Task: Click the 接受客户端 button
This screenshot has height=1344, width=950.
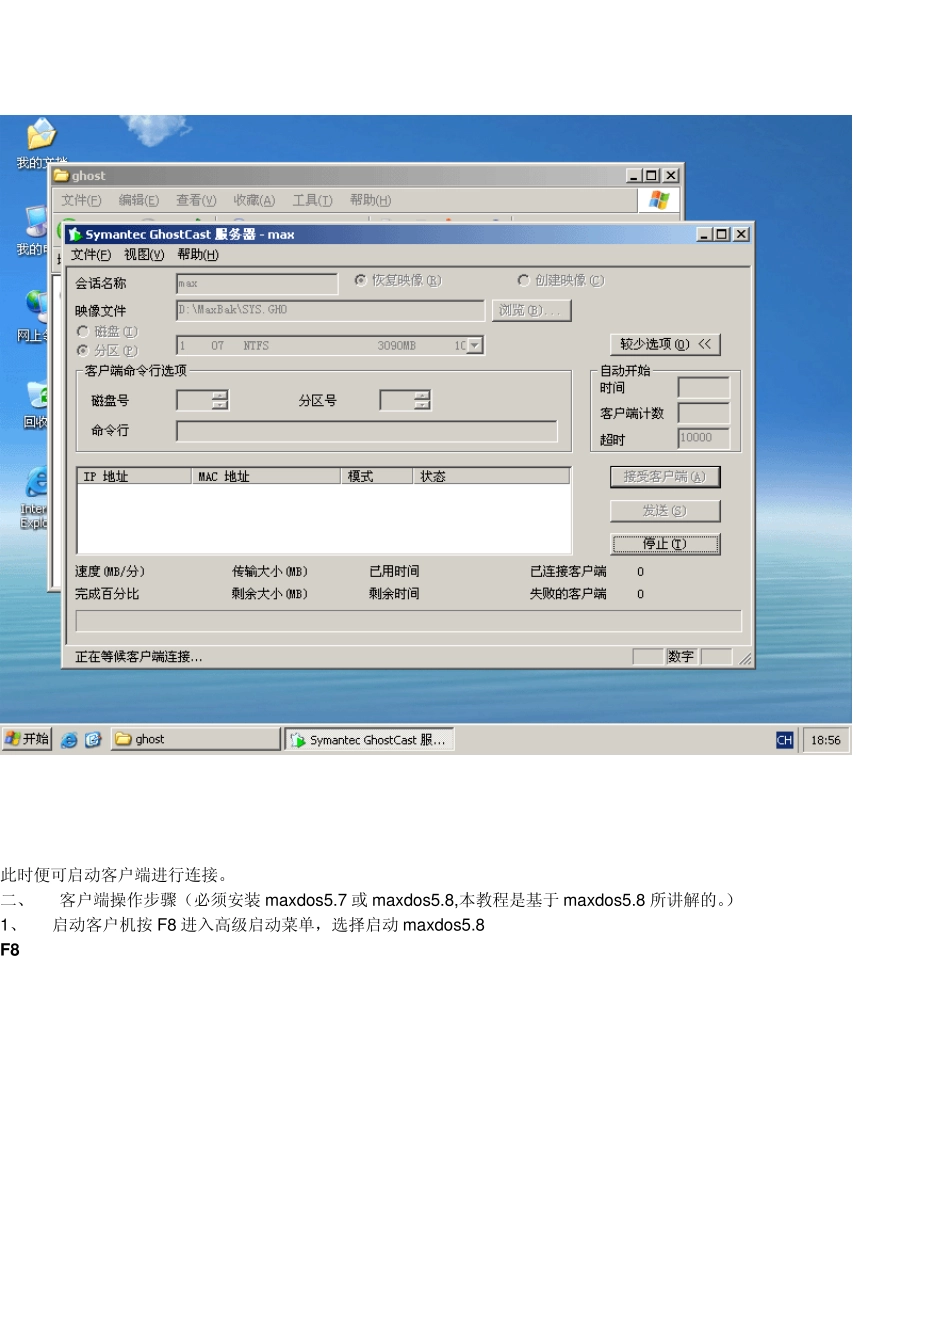Action: pyautogui.click(x=665, y=477)
